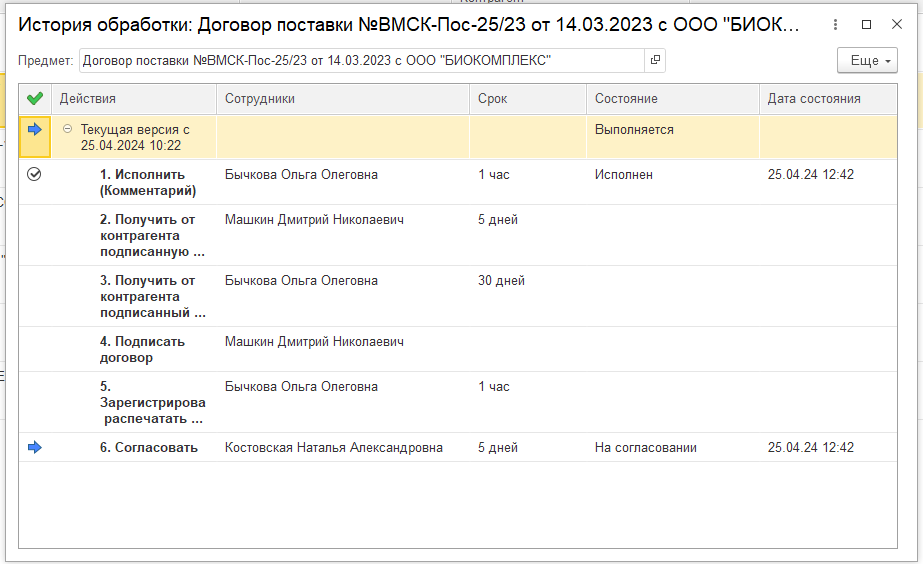
Task: Select action 5. Зарегистрировать, распечатать
Action: pyautogui.click(x=152, y=403)
